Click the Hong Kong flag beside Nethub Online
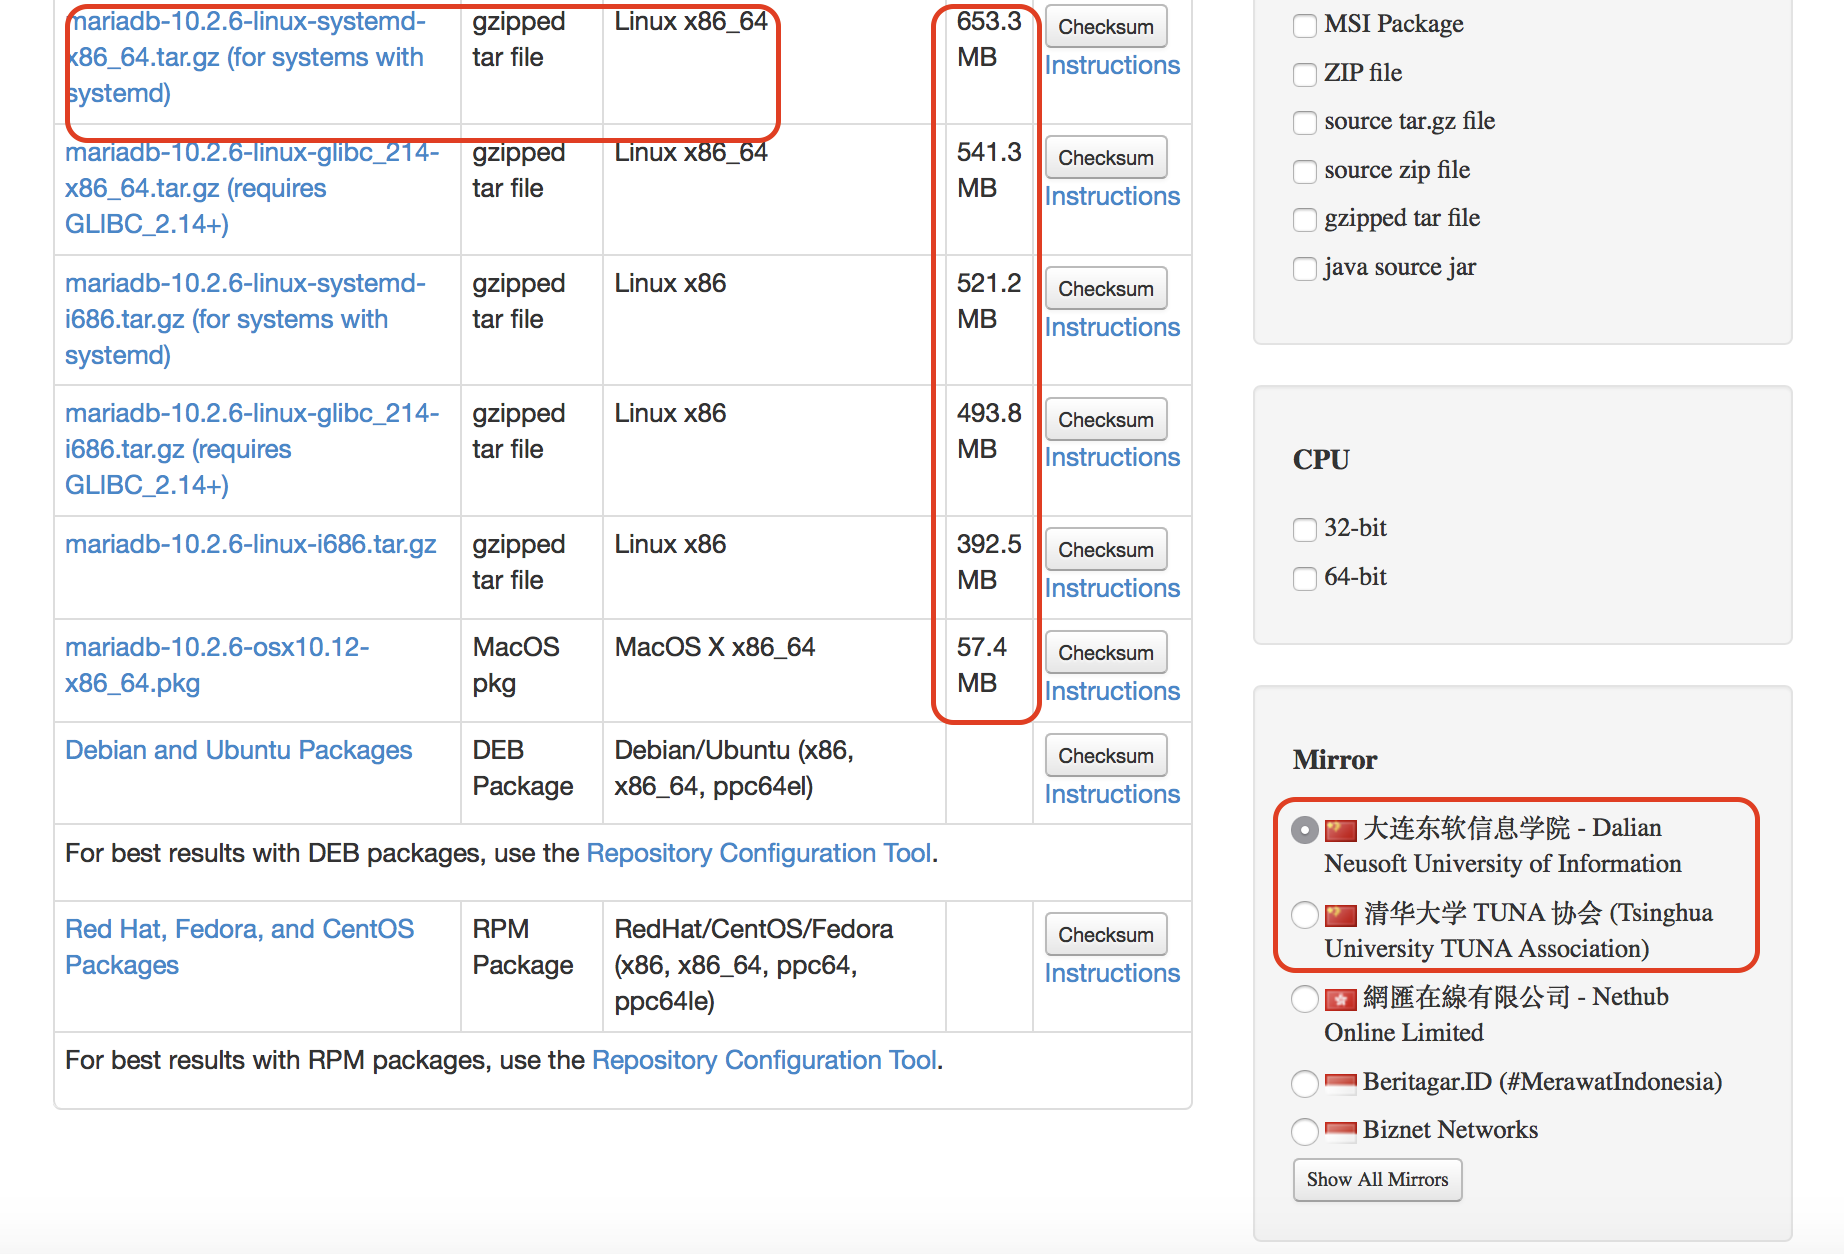This screenshot has width=1844, height=1254. click(x=1341, y=999)
